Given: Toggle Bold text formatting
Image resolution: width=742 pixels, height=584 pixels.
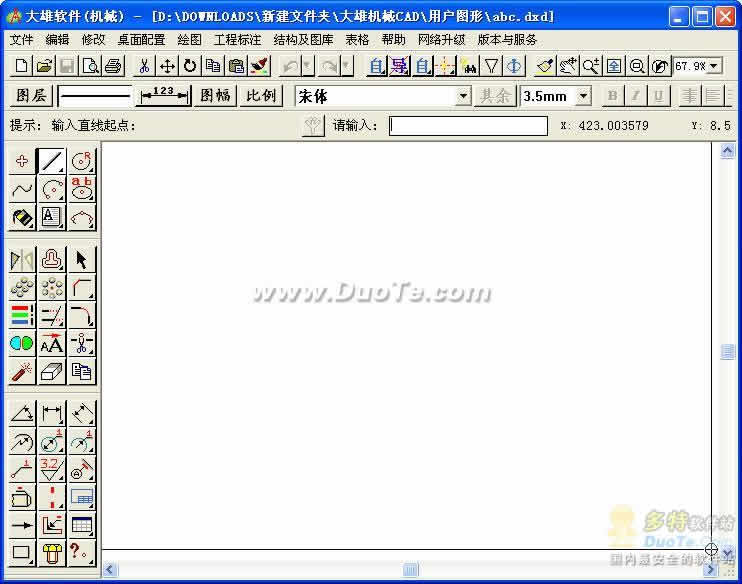Looking at the screenshot, I should point(612,96).
